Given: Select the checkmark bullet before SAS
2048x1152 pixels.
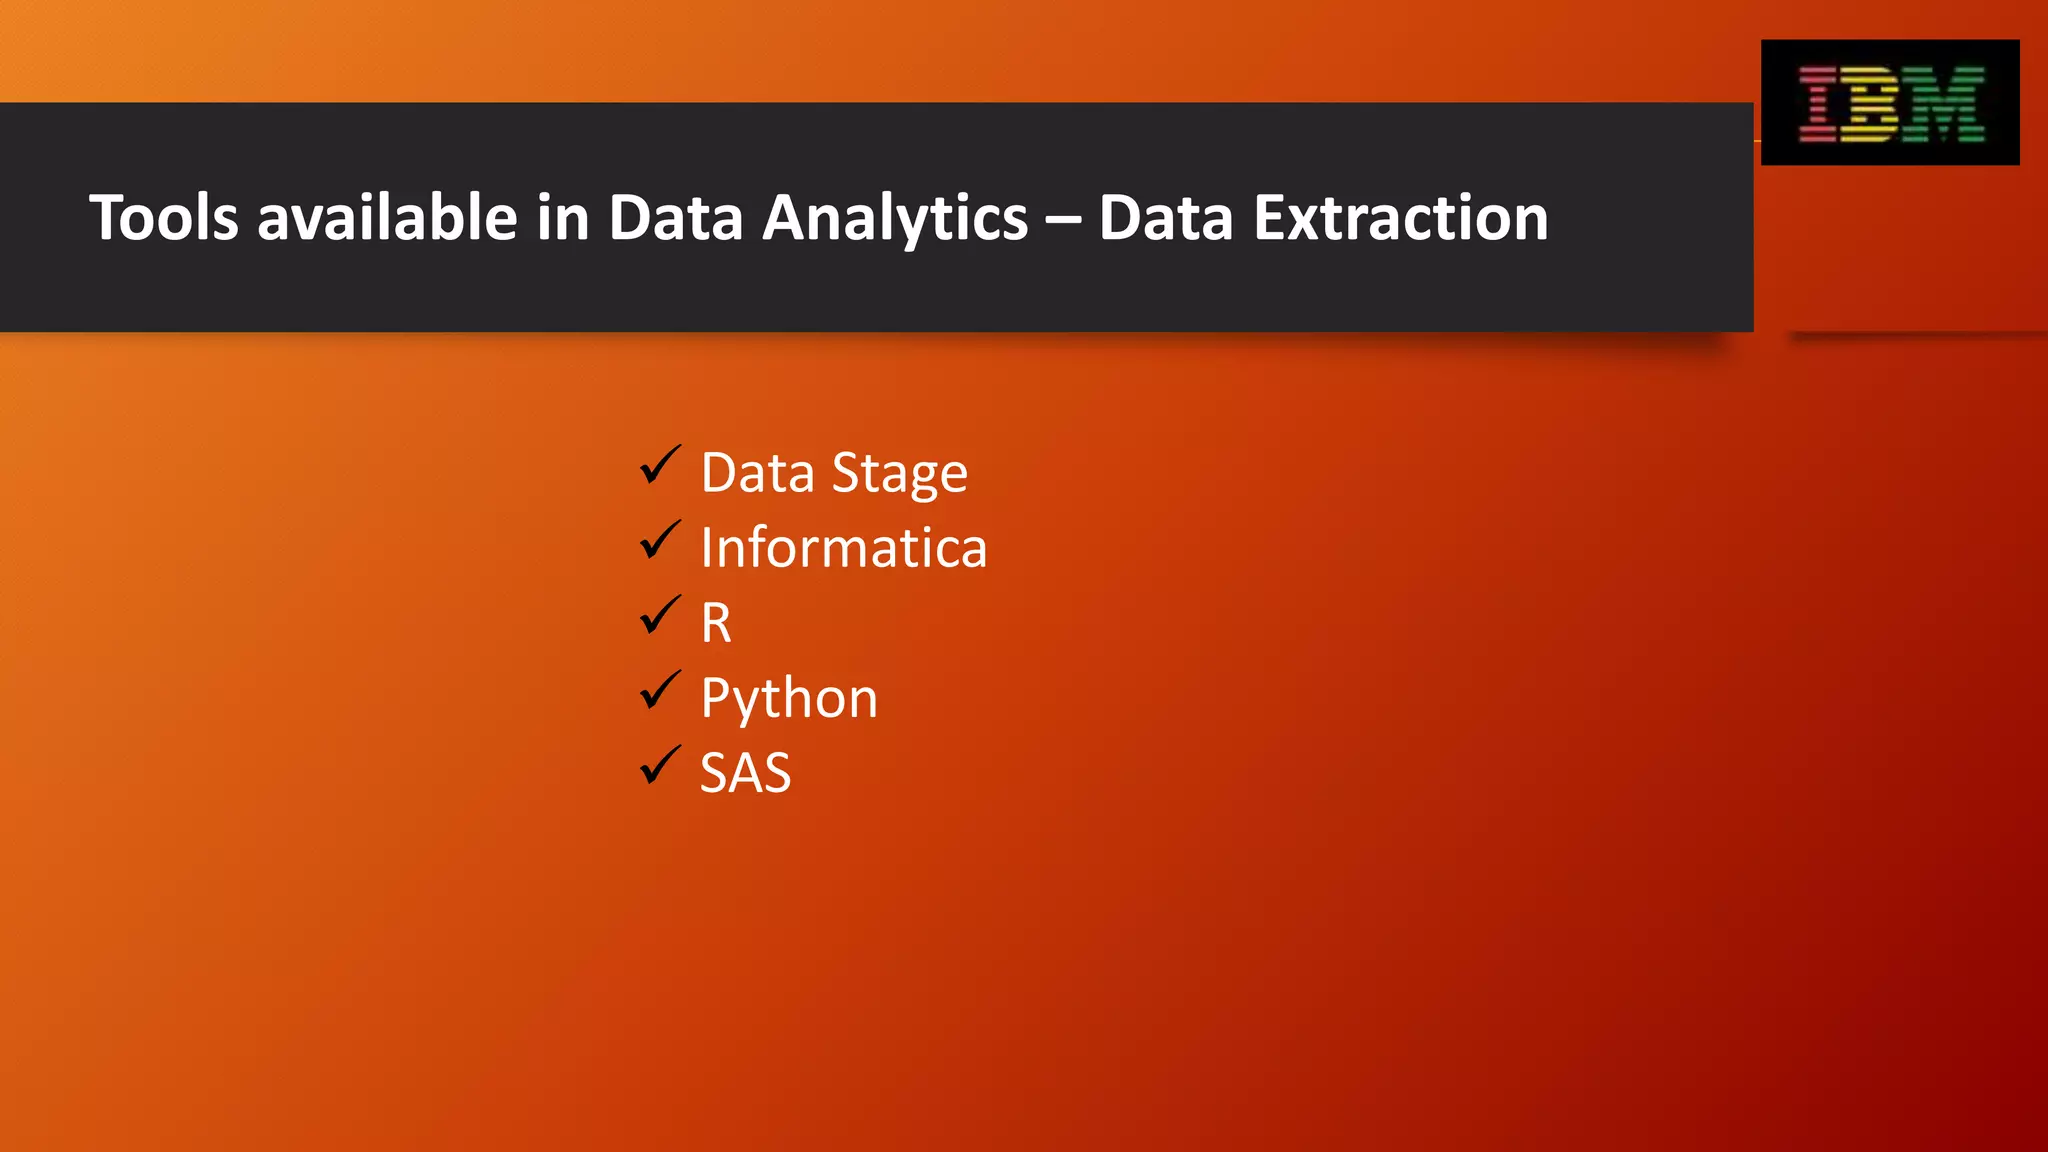Looking at the screenshot, I should tap(660, 765).
